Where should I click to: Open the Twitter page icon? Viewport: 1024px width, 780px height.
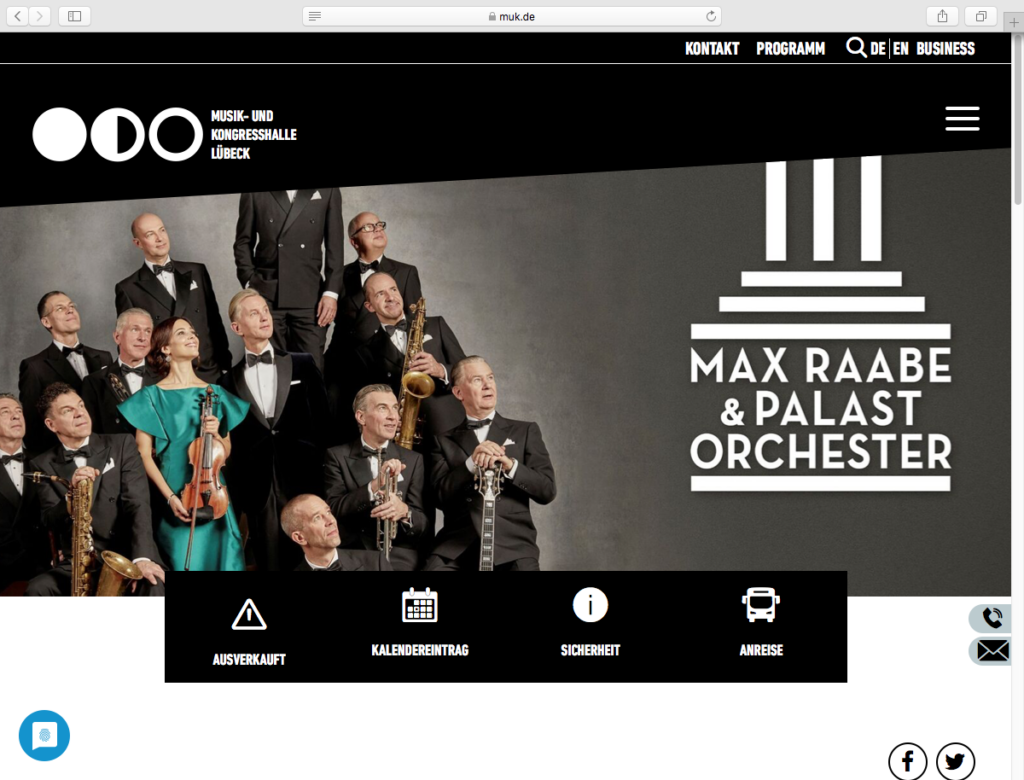955,761
